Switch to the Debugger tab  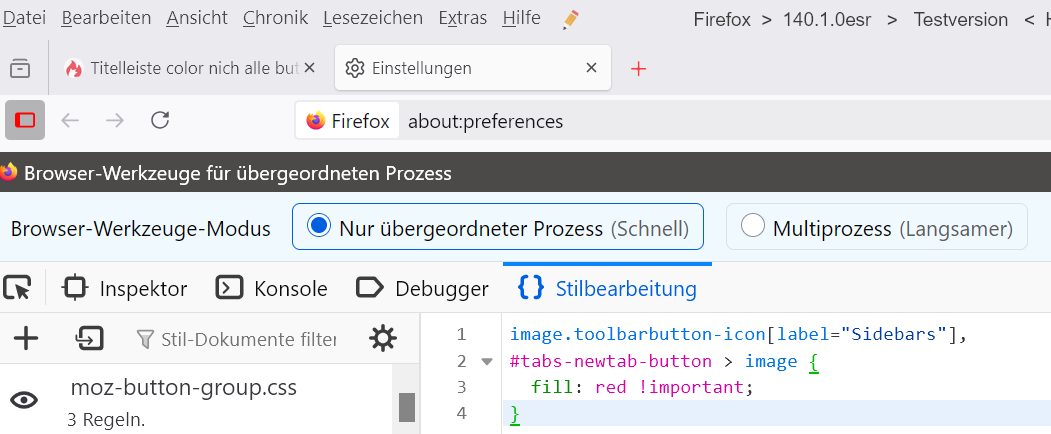[422, 289]
